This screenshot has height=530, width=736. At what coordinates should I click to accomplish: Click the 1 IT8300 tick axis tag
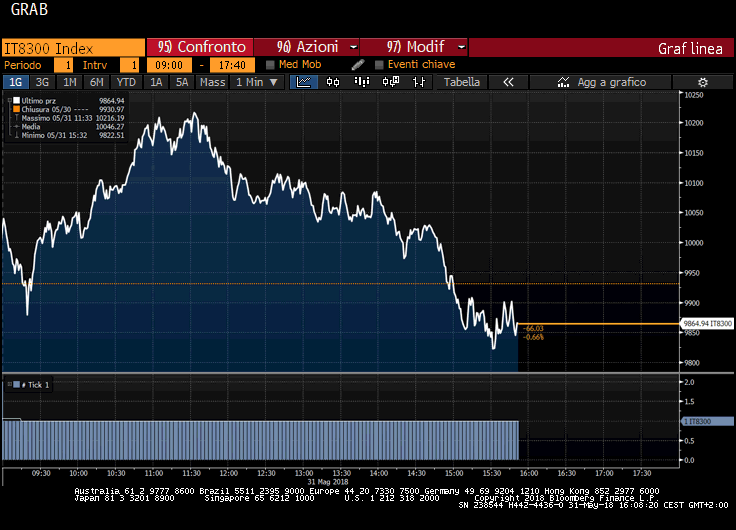pos(707,421)
